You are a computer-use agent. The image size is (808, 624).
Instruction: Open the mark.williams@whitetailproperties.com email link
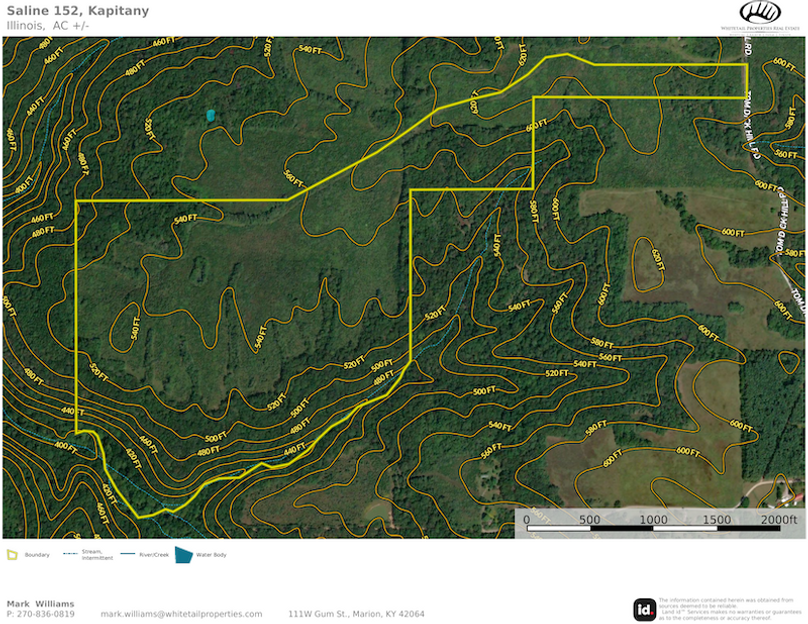point(181,614)
